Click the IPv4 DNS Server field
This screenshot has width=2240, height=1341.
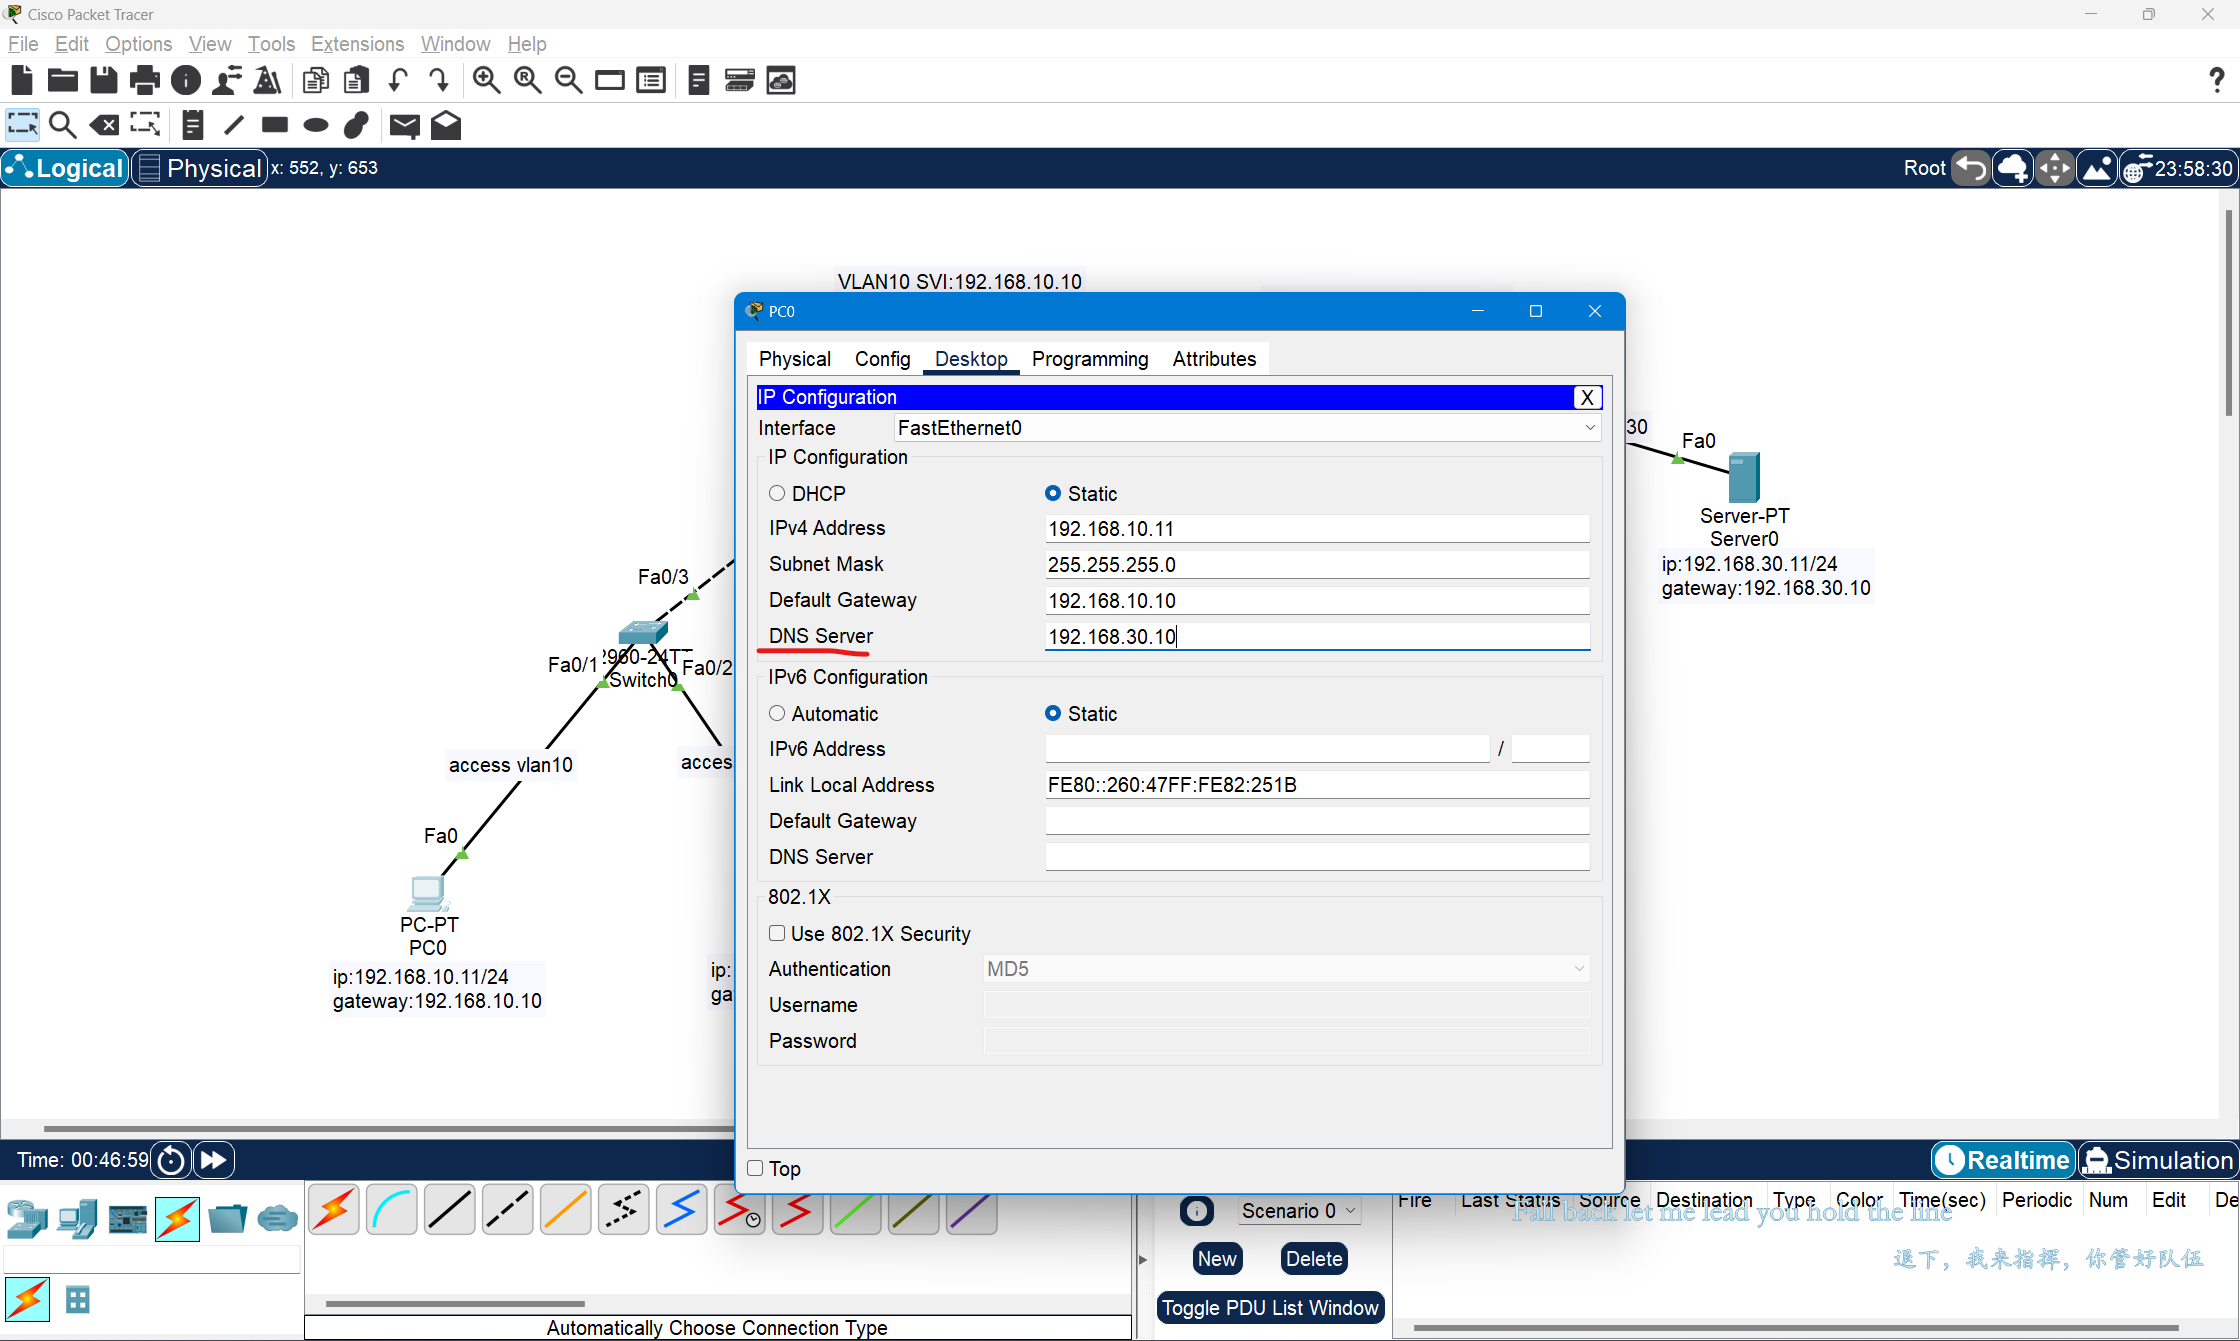click(1317, 637)
